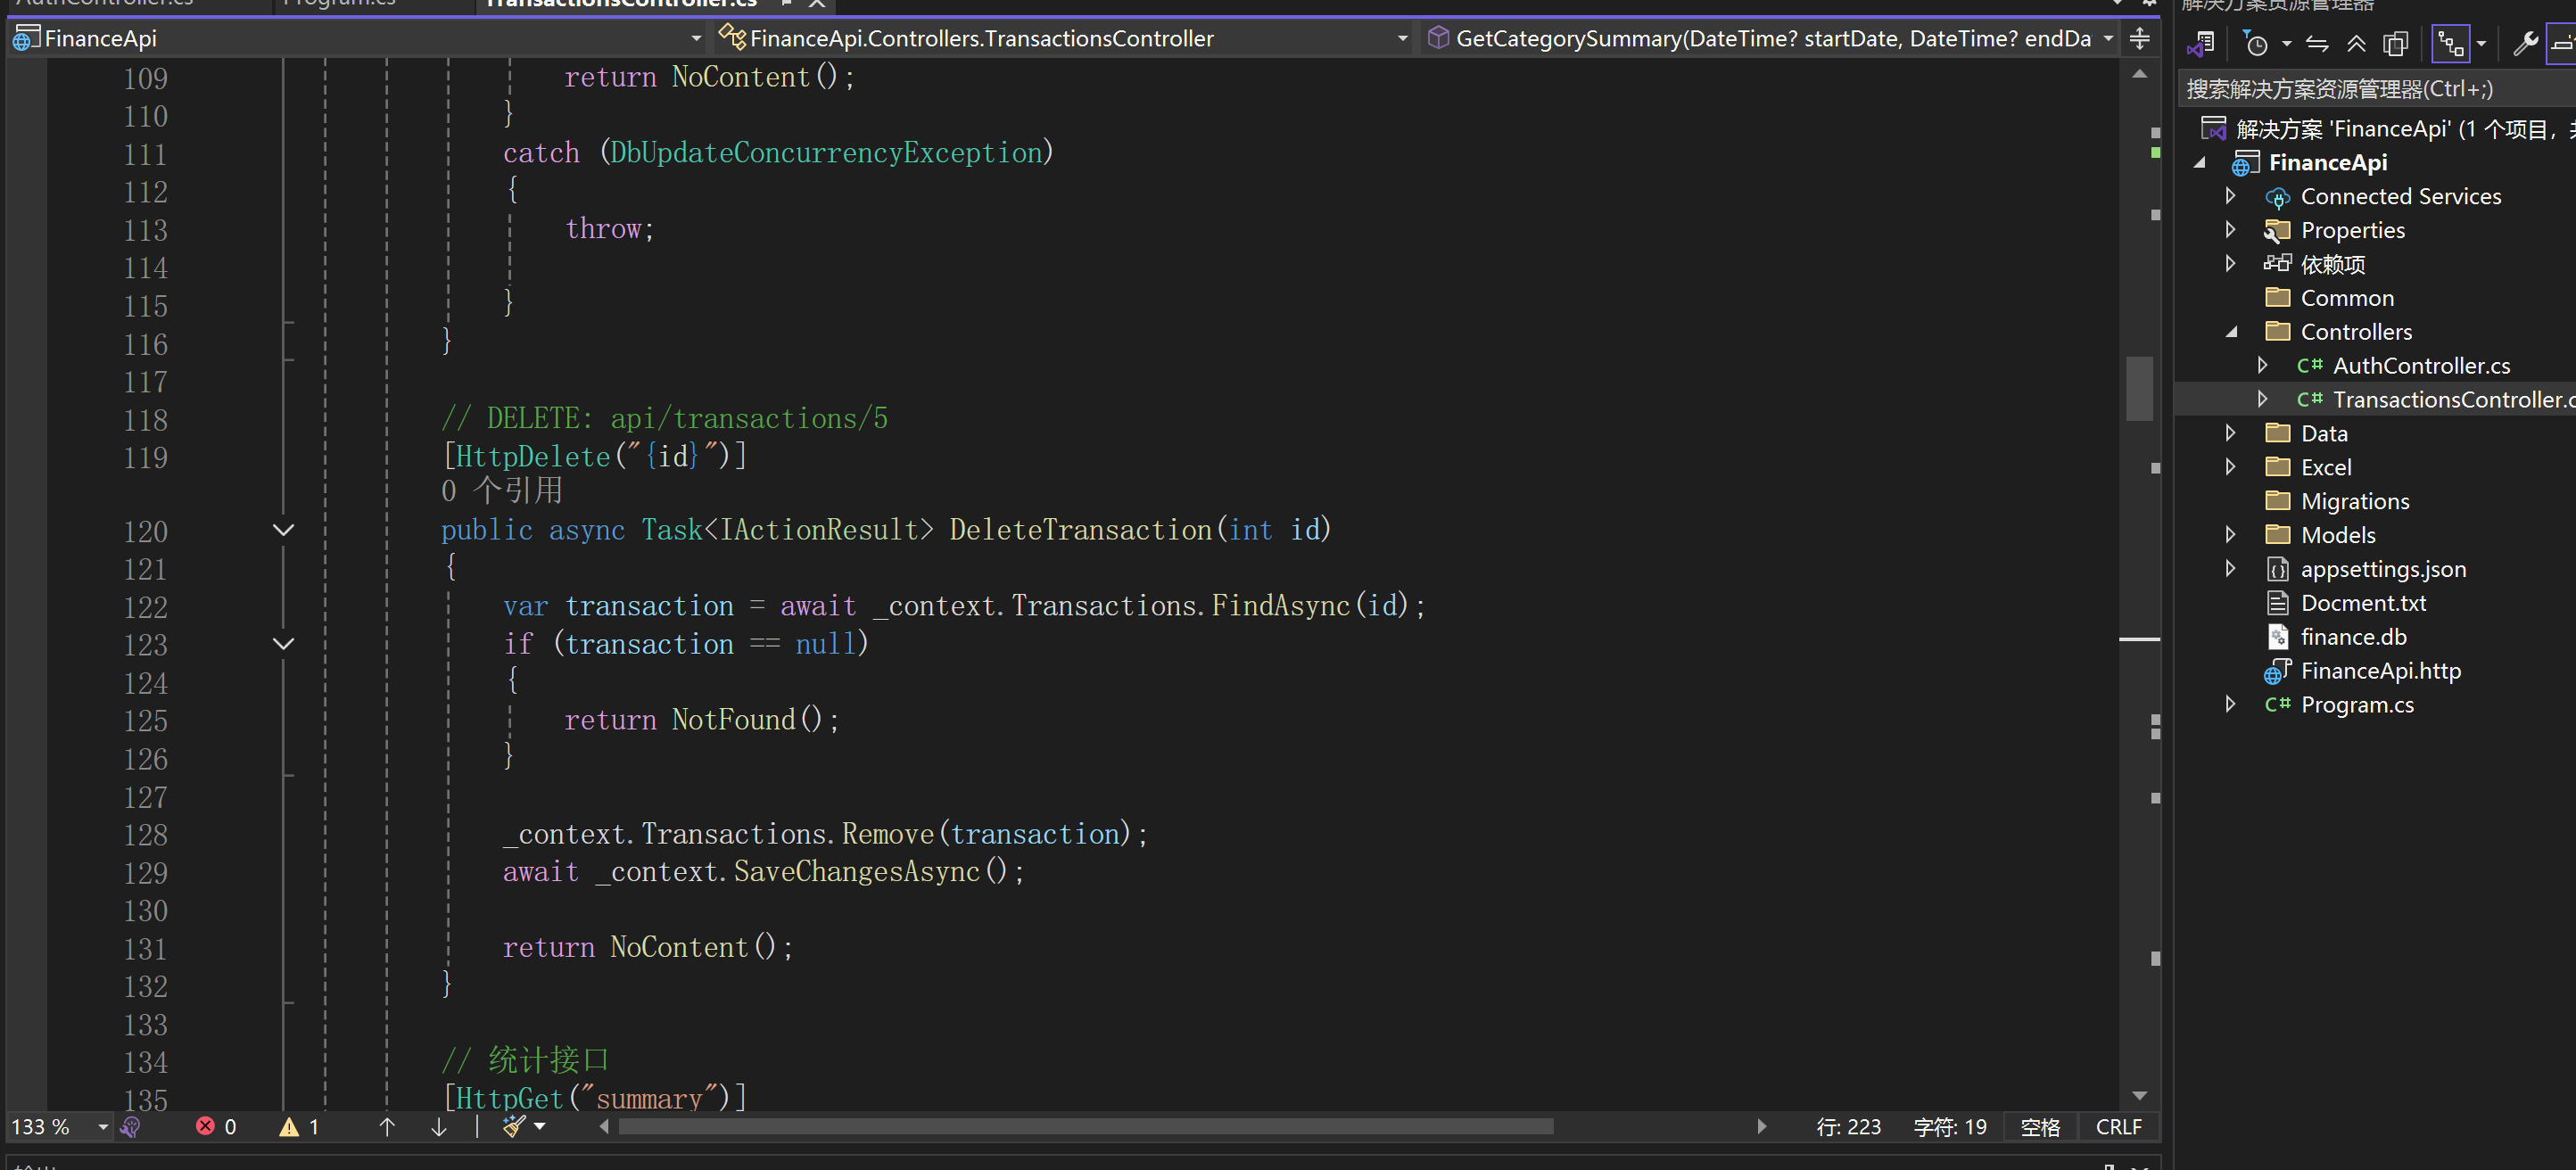Click the Pending Changes Filter clock icon
The image size is (2576, 1170).
(x=2257, y=44)
